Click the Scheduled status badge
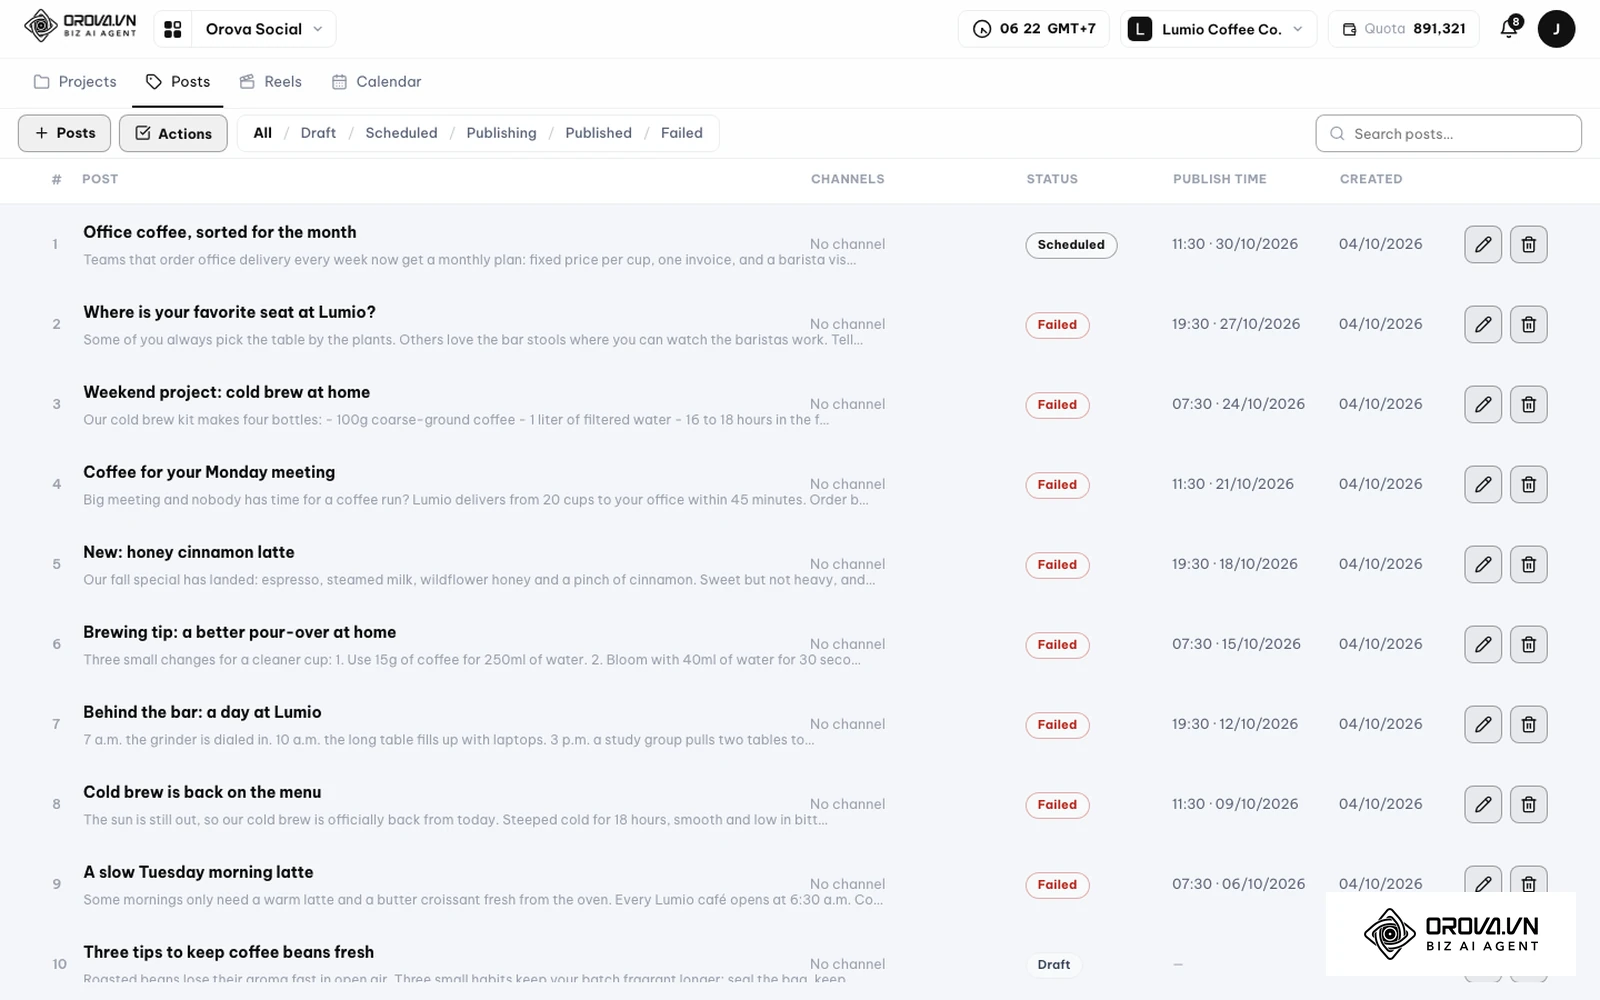The image size is (1600, 1000). point(1071,245)
